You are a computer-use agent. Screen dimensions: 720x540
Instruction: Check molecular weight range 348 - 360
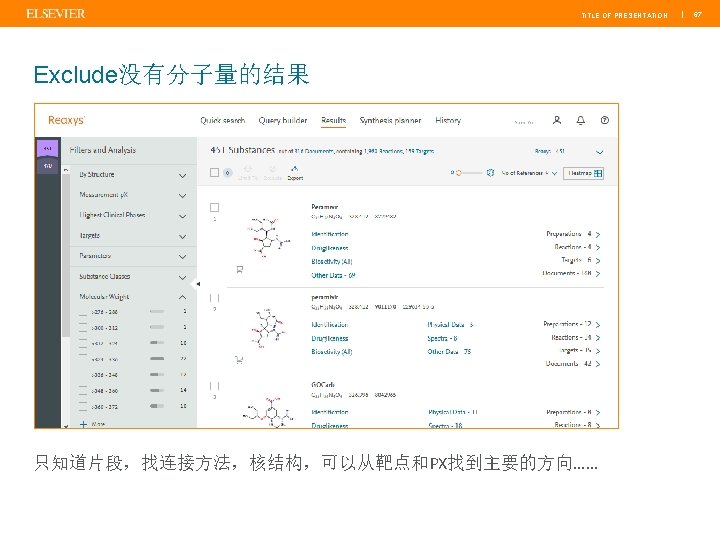click(x=83, y=391)
